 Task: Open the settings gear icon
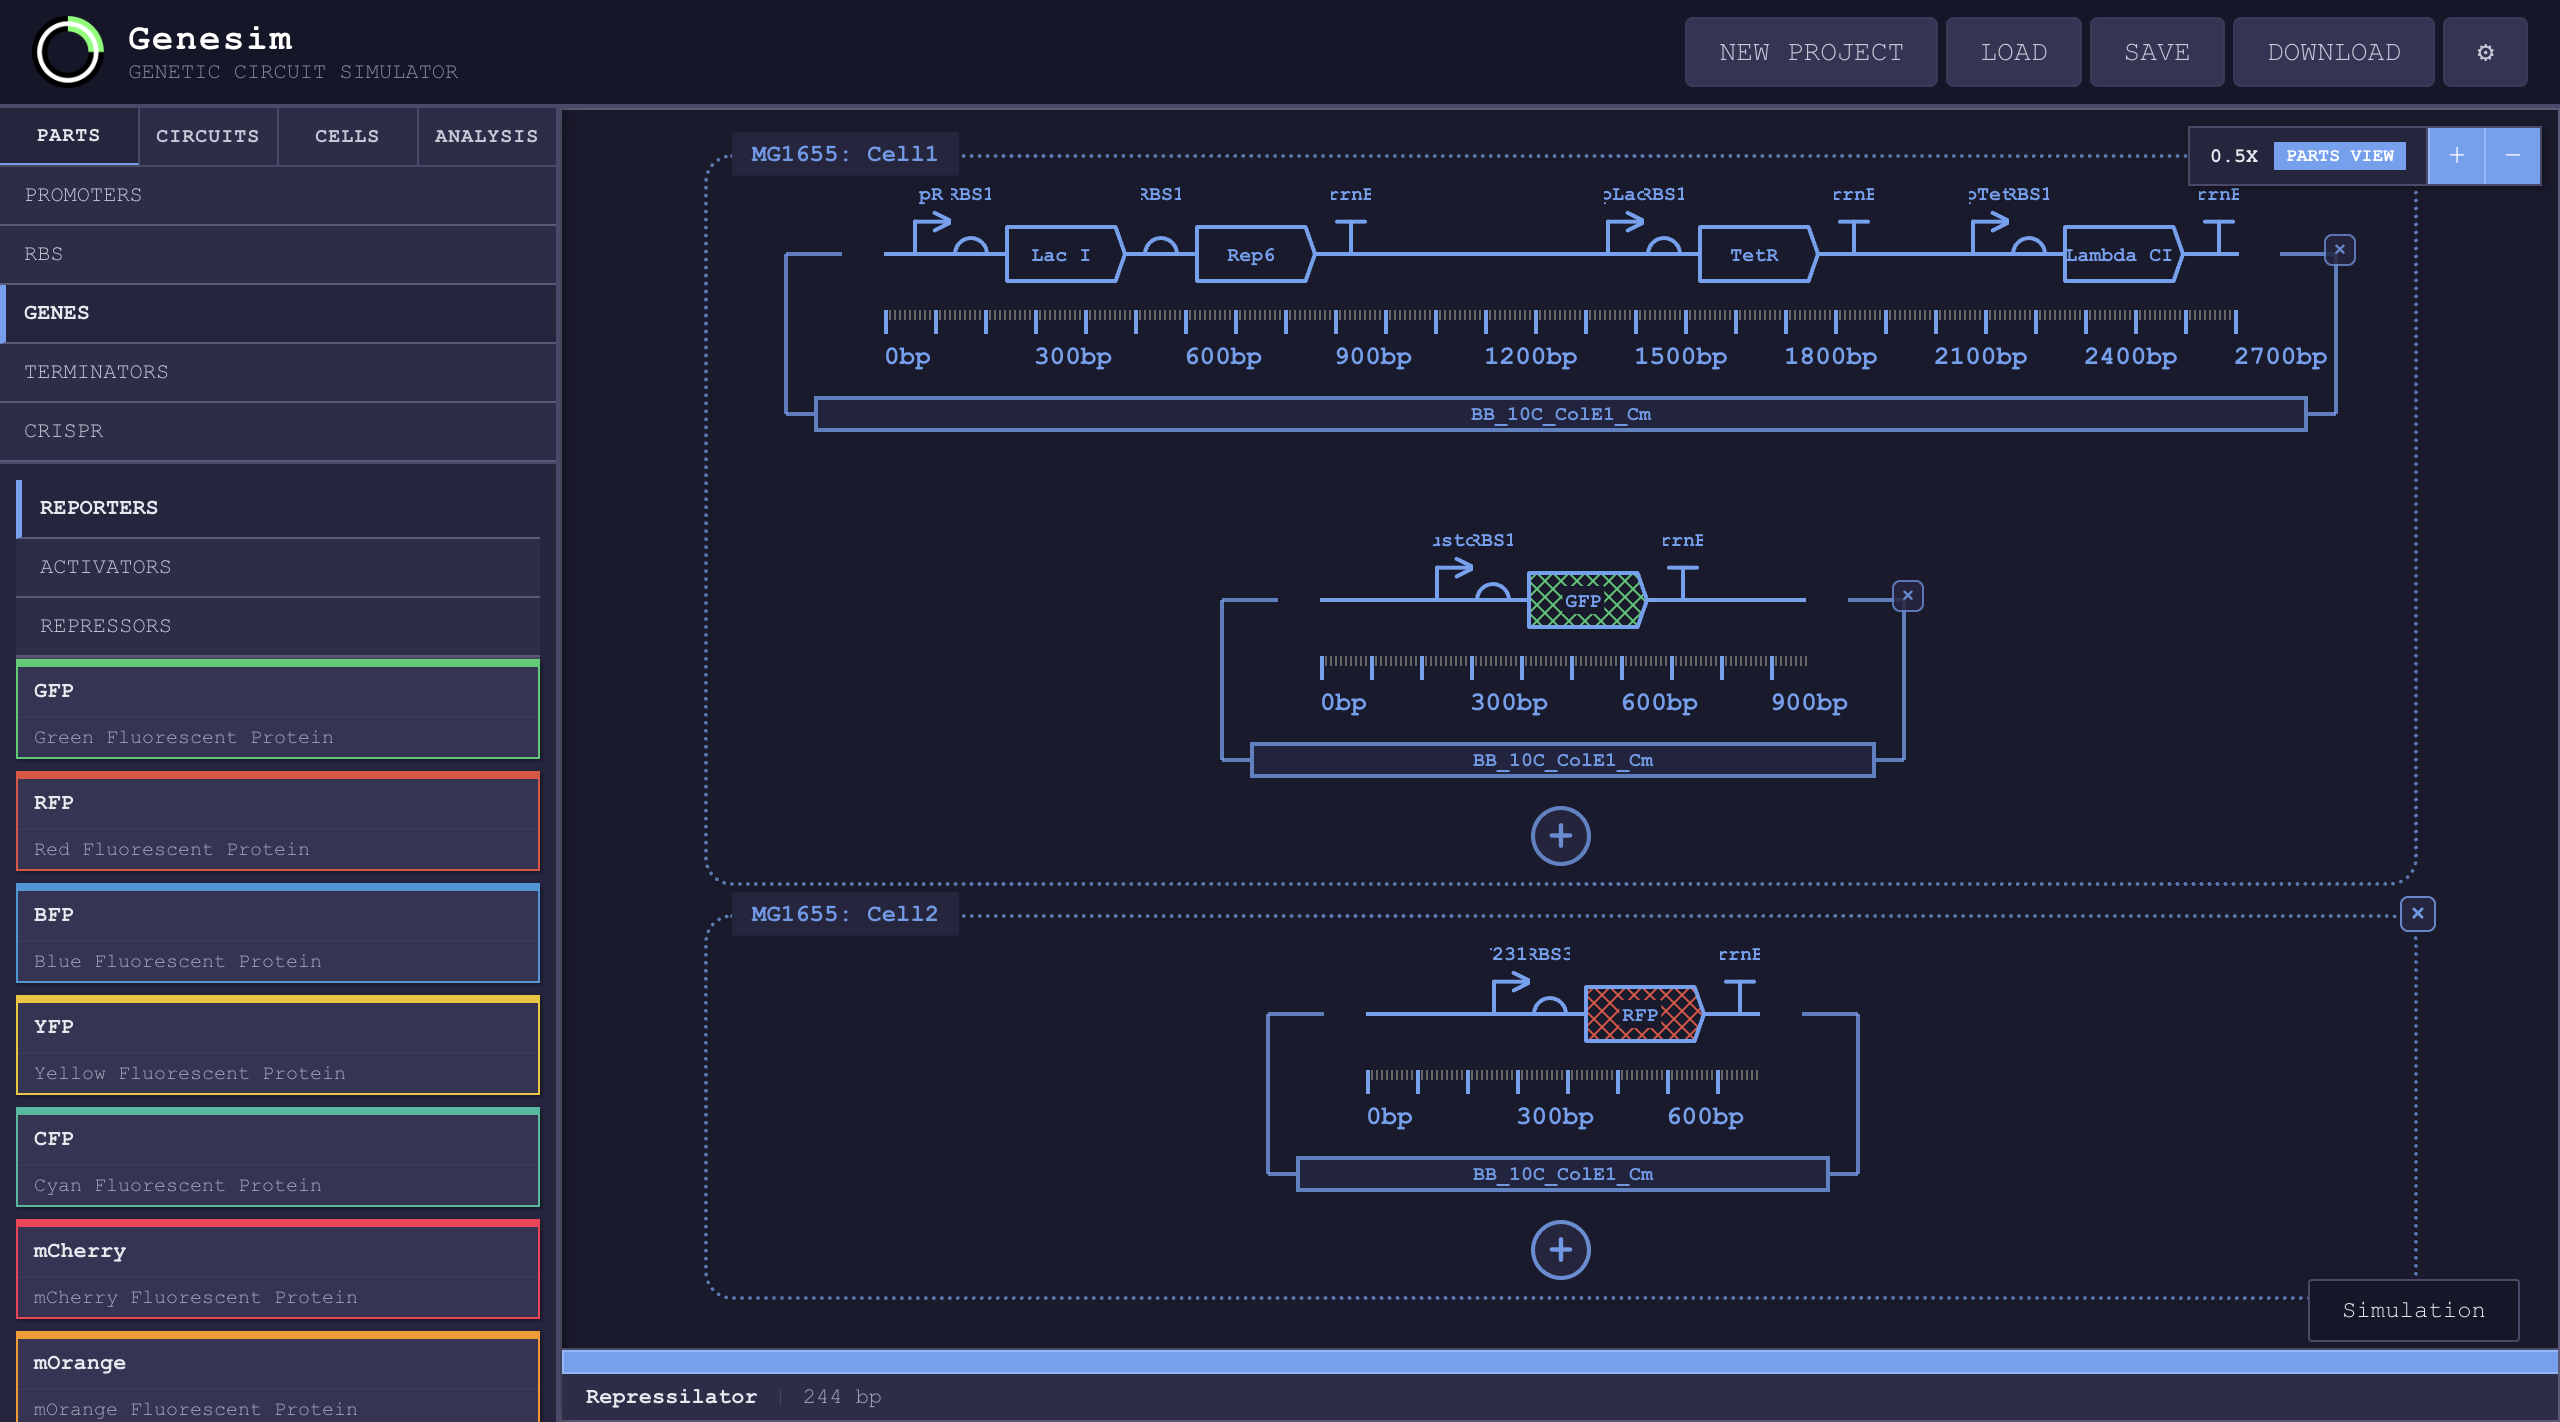[2485, 52]
